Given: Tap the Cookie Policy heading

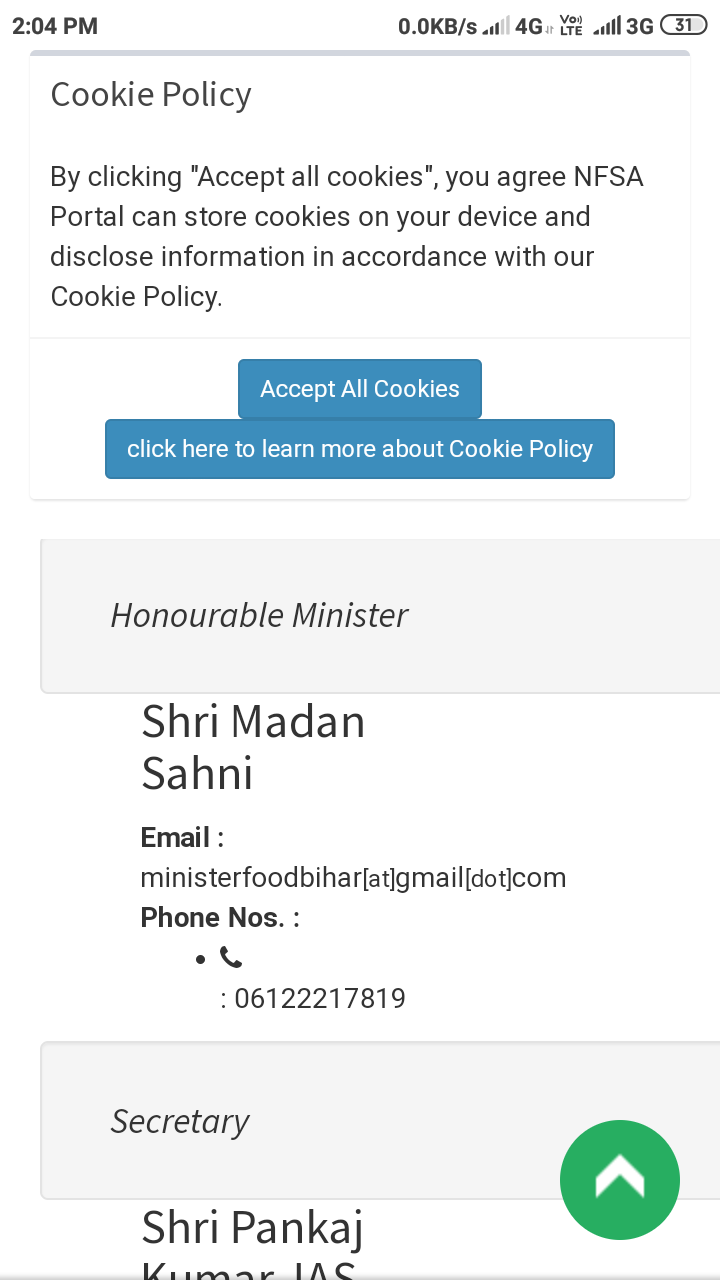Looking at the screenshot, I should pyautogui.click(x=151, y=95).
